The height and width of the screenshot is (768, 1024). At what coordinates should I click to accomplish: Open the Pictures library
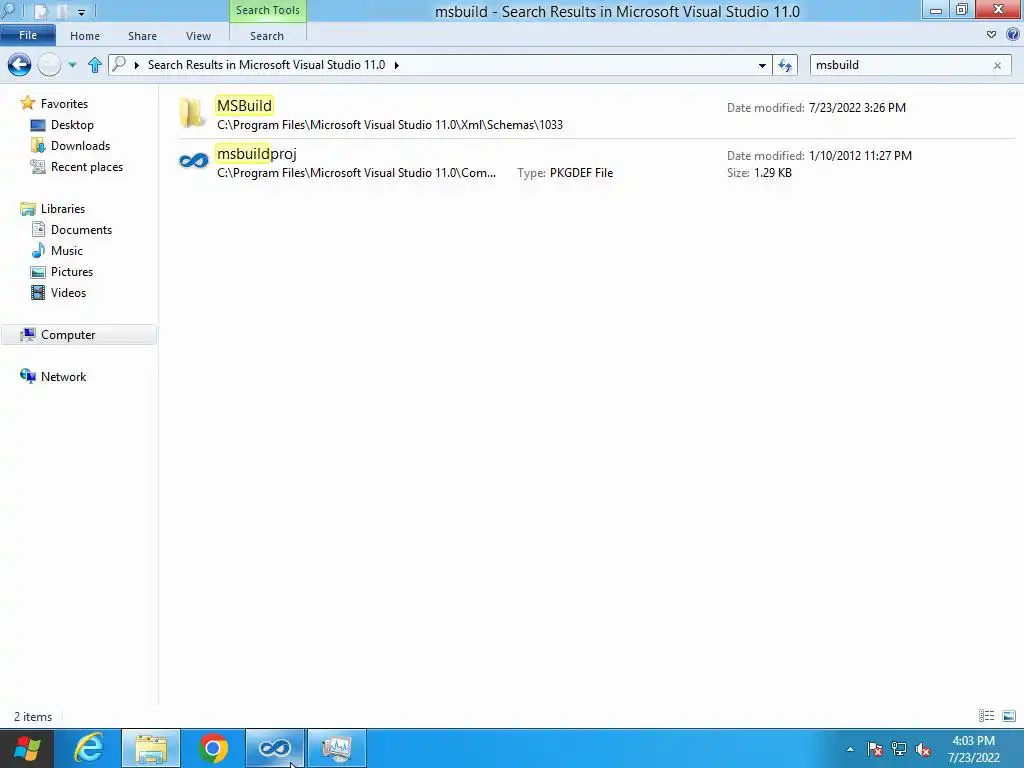[x=72, y=272]
